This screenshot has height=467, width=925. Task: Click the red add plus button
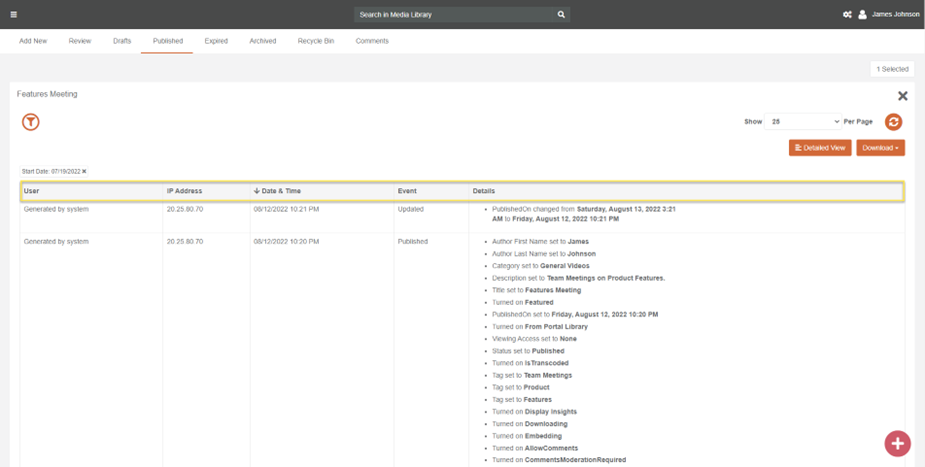(897, 443)
